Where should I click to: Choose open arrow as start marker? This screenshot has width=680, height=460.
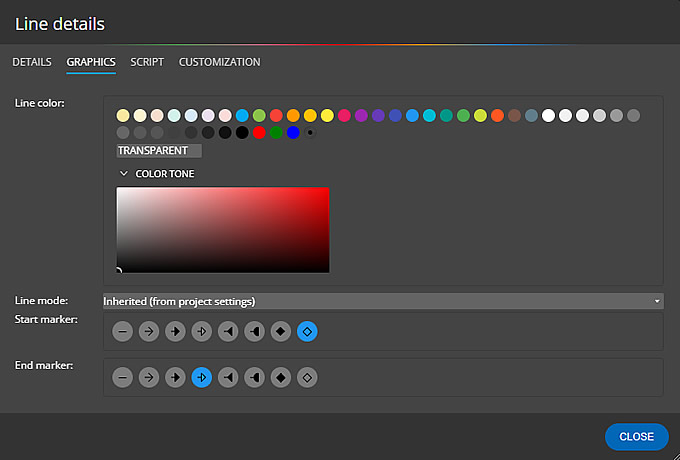coord(149,332)
